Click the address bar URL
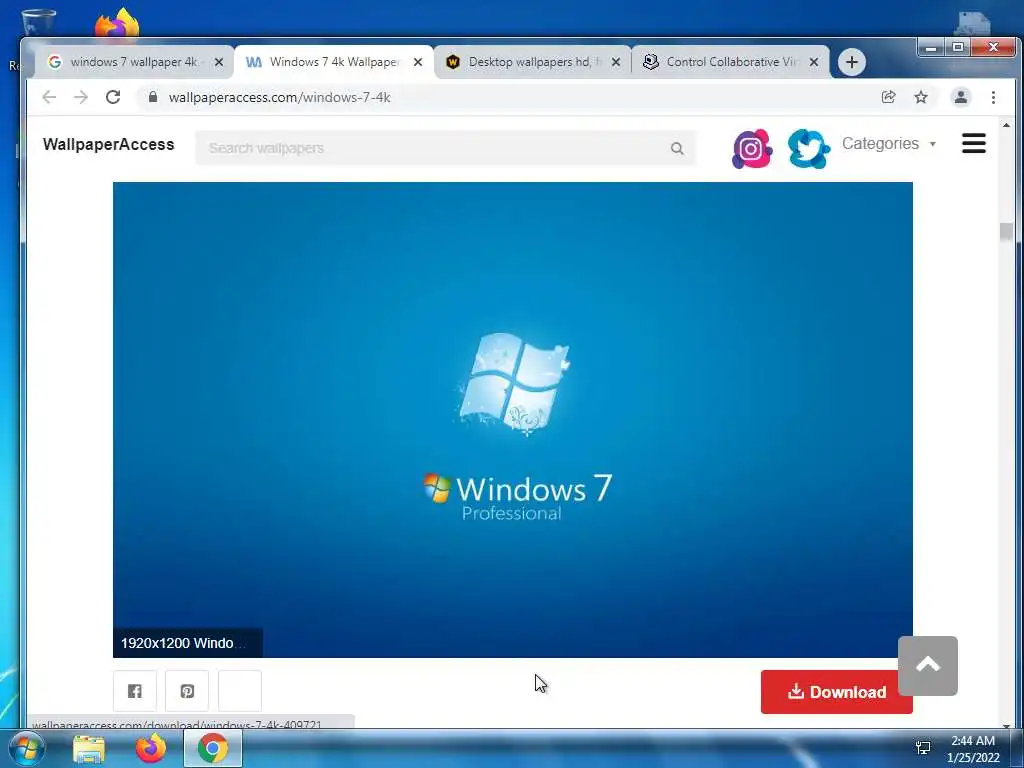 280,97
